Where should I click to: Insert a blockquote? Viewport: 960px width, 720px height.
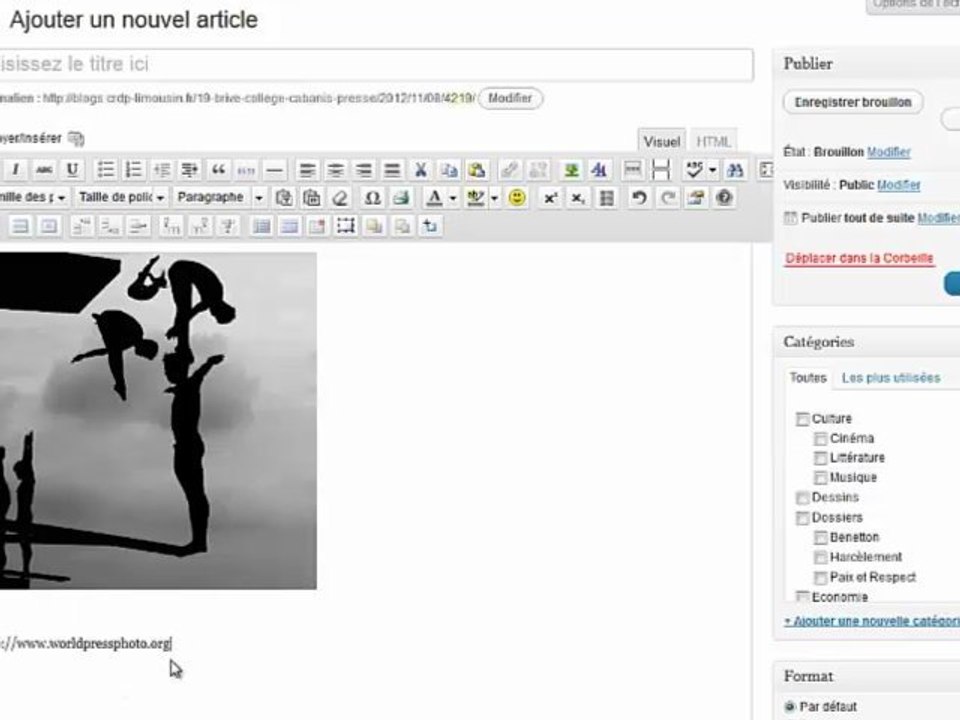click(218, 170)
